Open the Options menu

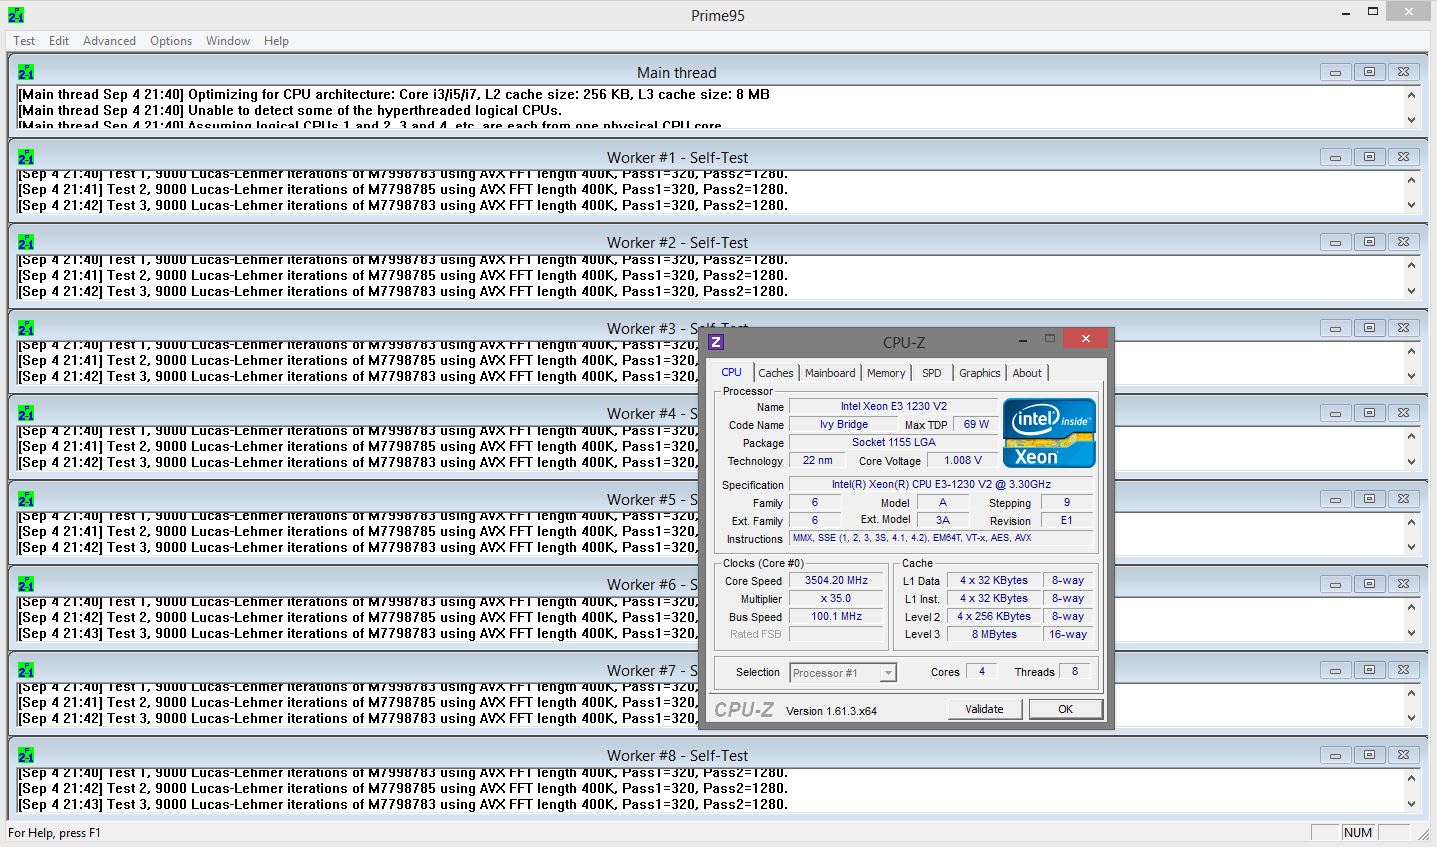click(171, 41)
